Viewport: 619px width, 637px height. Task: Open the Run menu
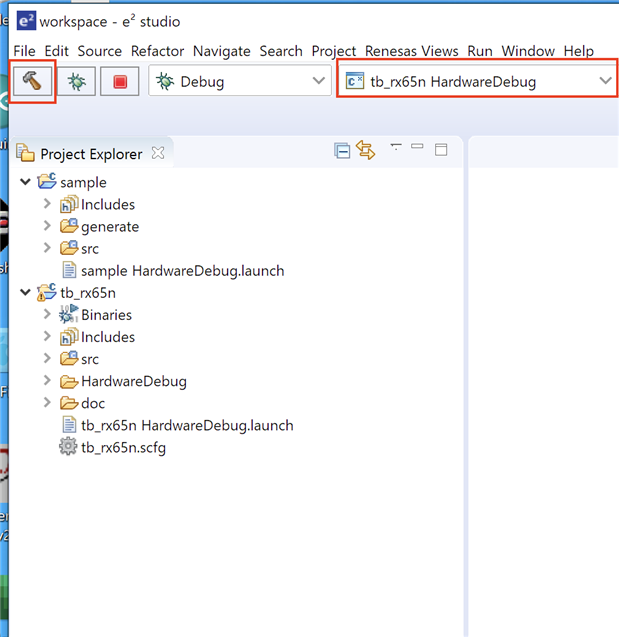(480, 51)
